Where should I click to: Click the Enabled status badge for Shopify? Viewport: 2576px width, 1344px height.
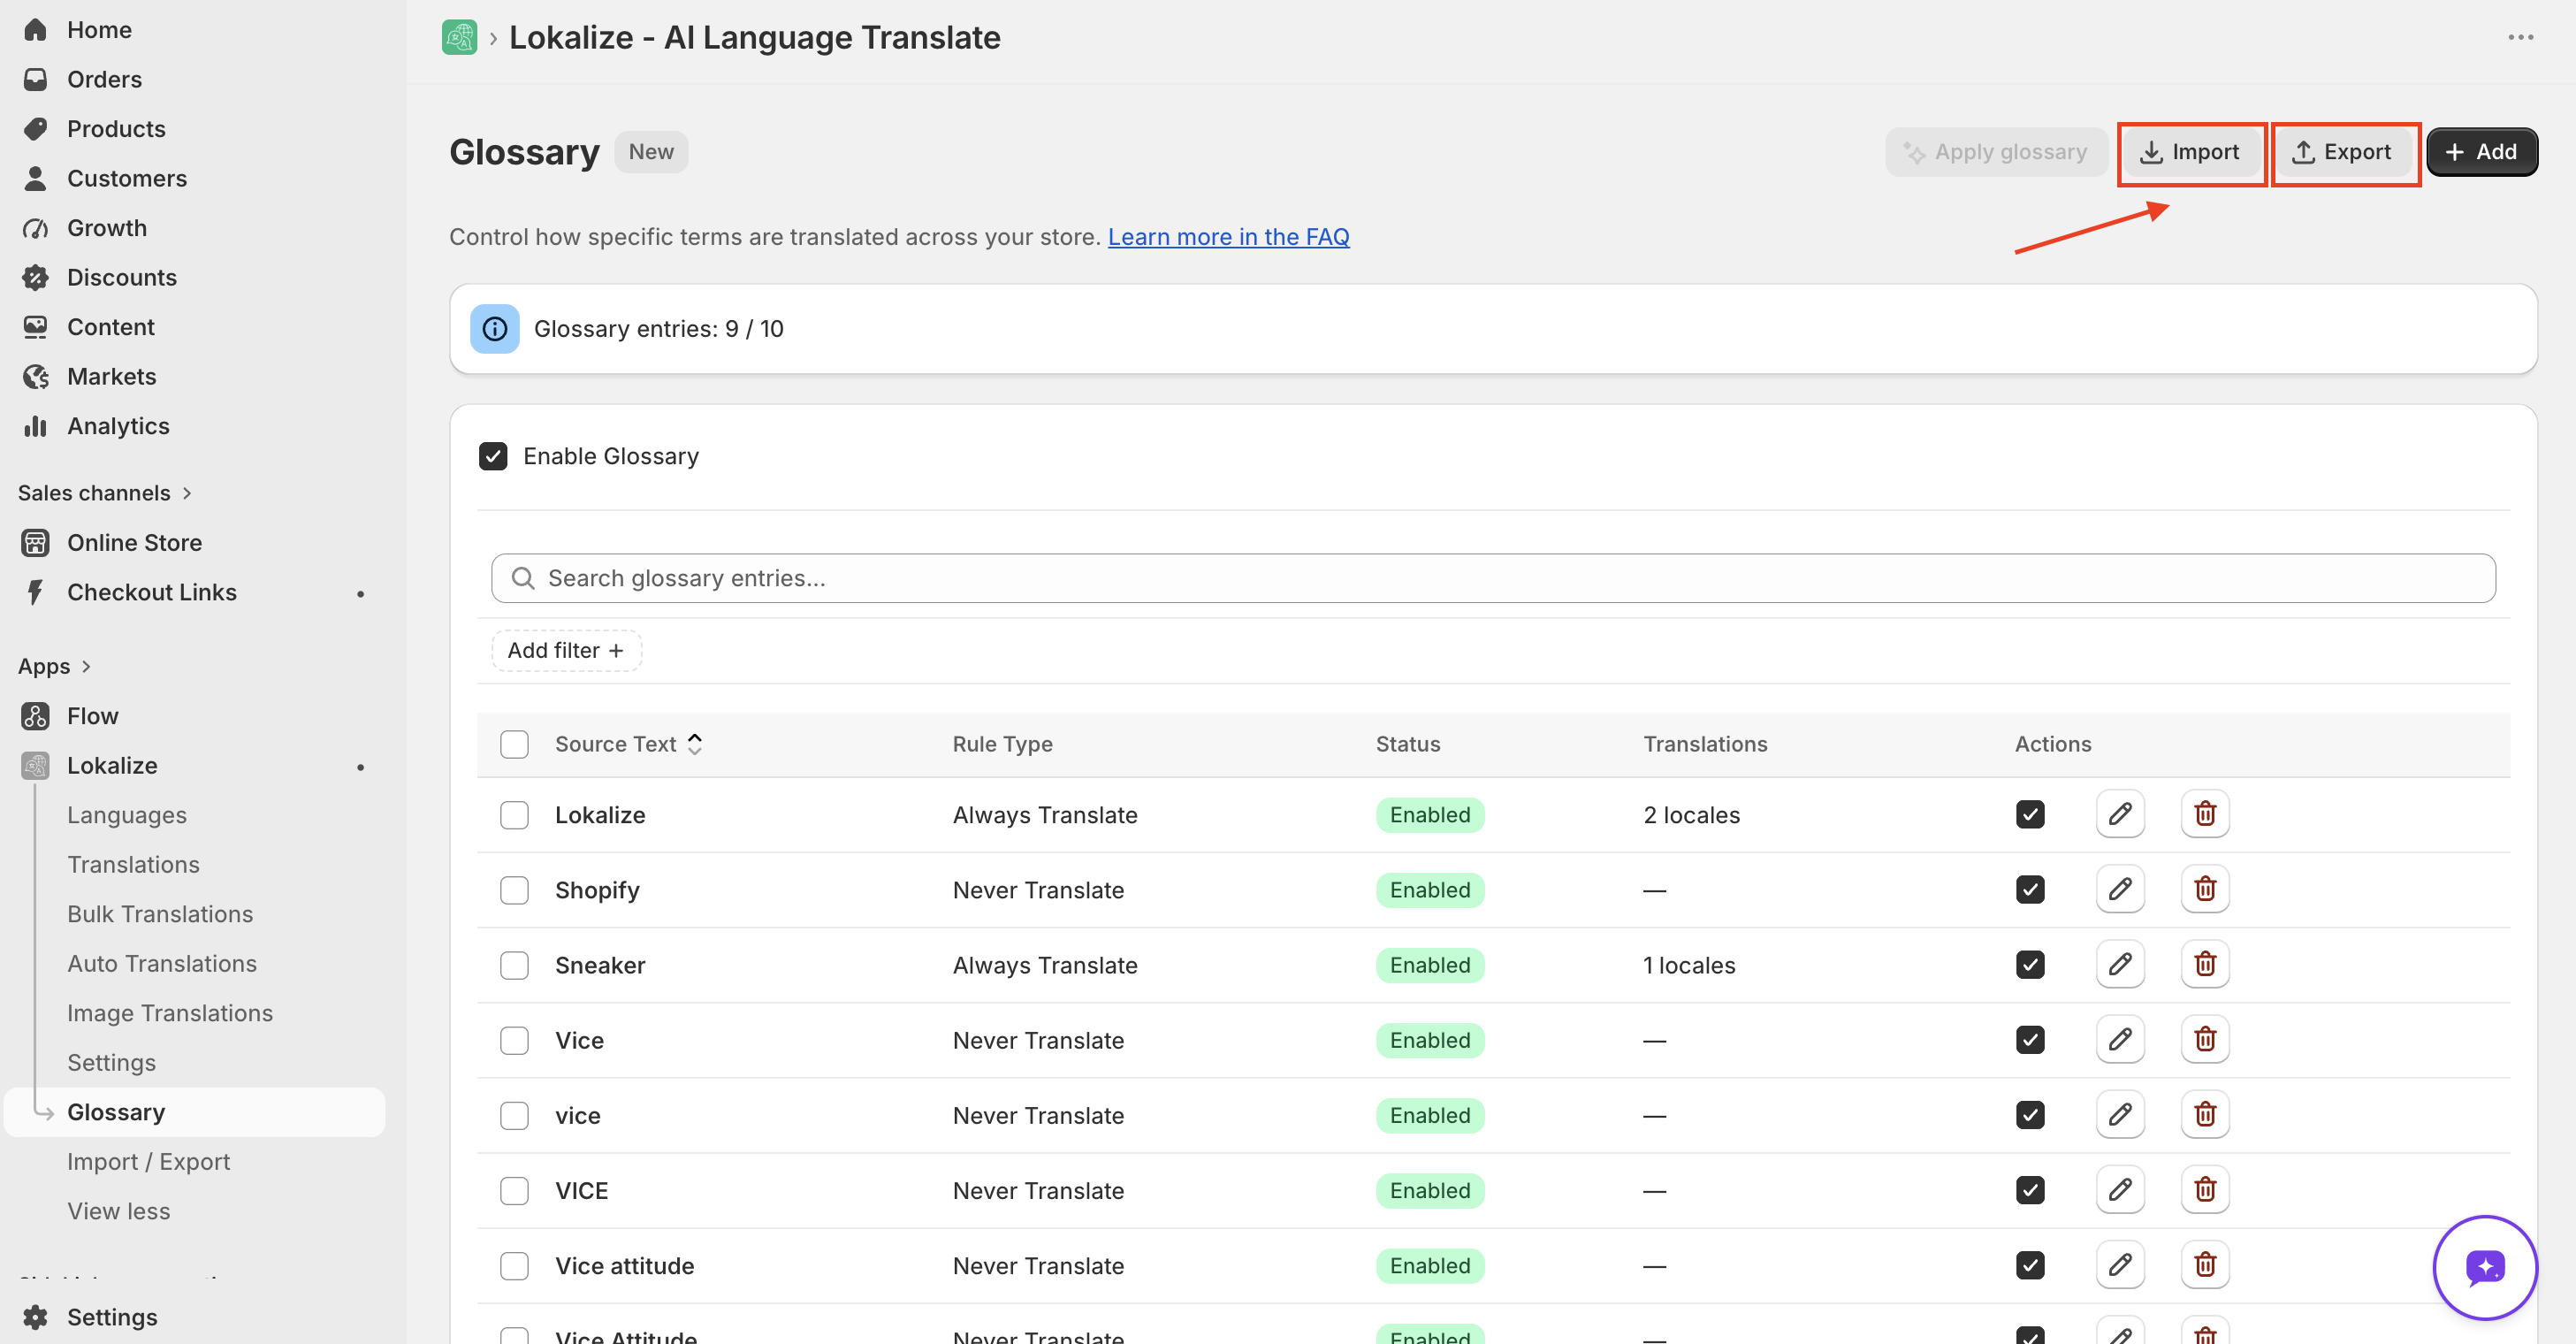coord(1430,890)
